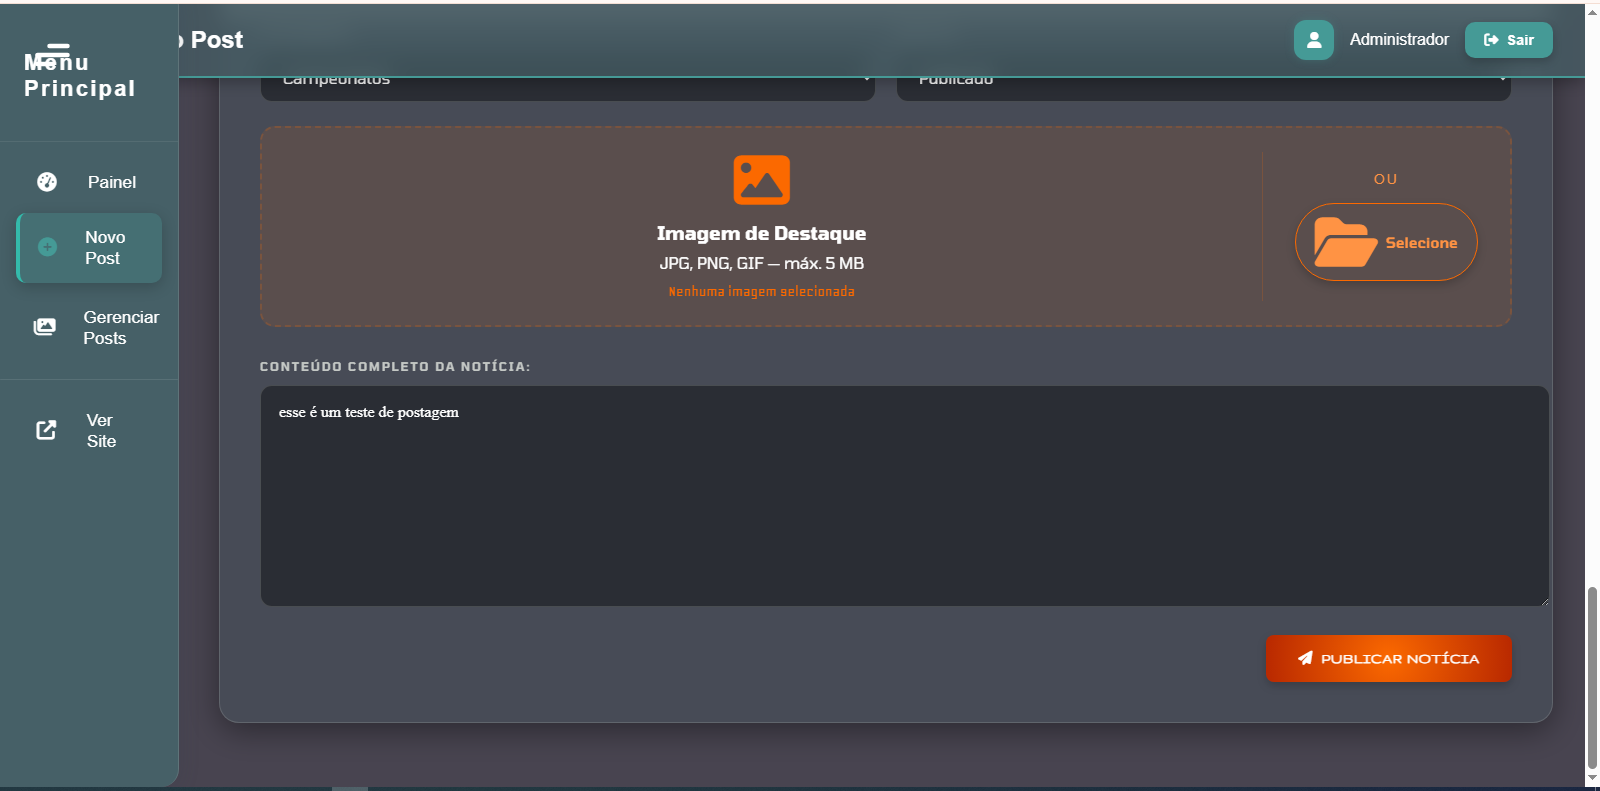
Task: Click the Administrador username label
Action: (x=1399, y=40)
